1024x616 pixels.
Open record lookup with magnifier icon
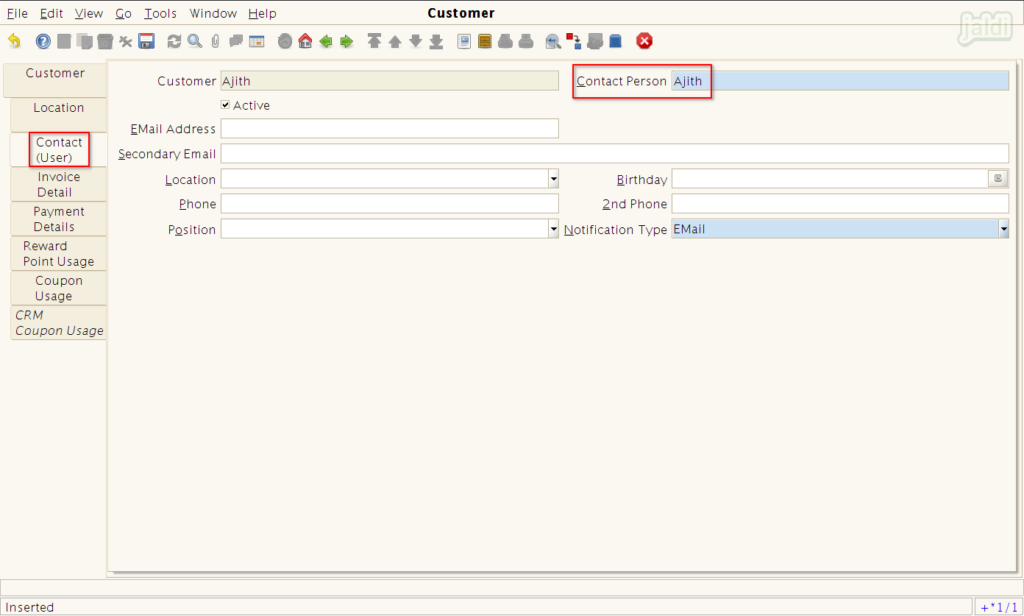(195, 41)
